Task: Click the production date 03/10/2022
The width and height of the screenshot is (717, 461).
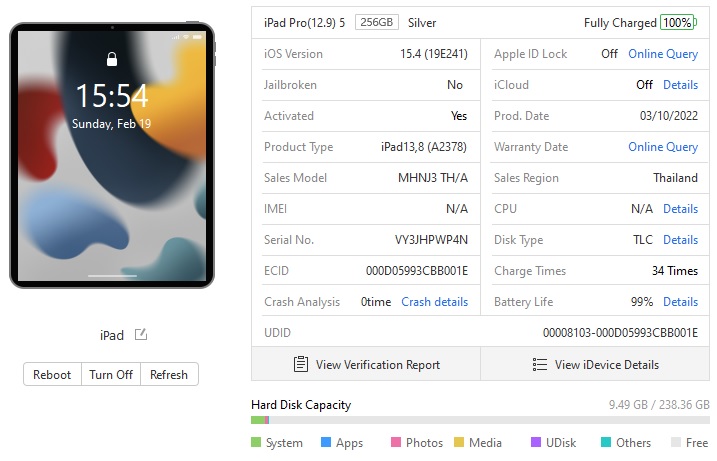Action: pos(669,116)
